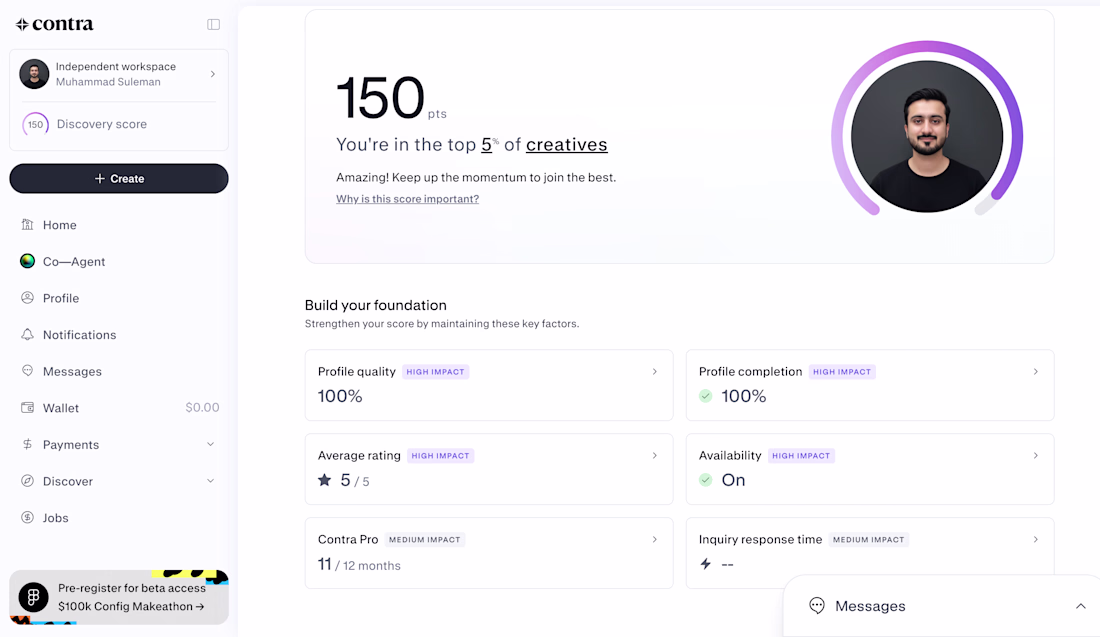Click the Profile quality 100% value

coord(340,396)
